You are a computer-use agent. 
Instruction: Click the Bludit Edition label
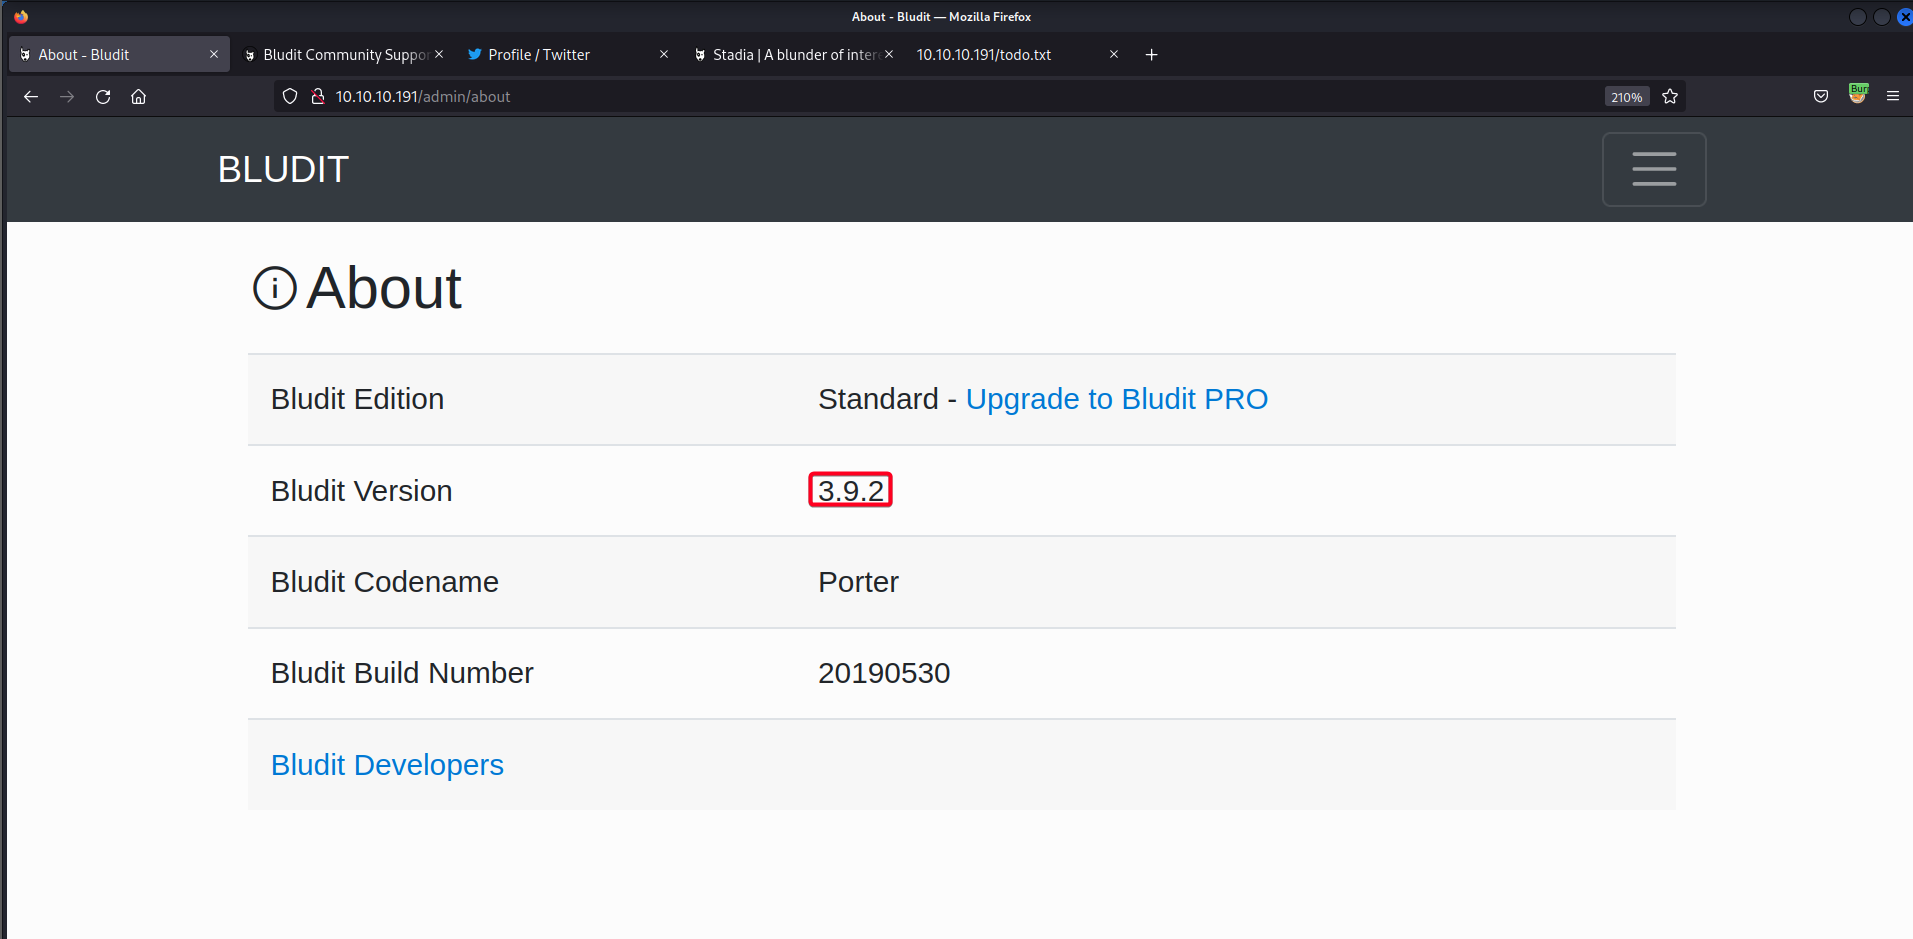coord(357,399)
